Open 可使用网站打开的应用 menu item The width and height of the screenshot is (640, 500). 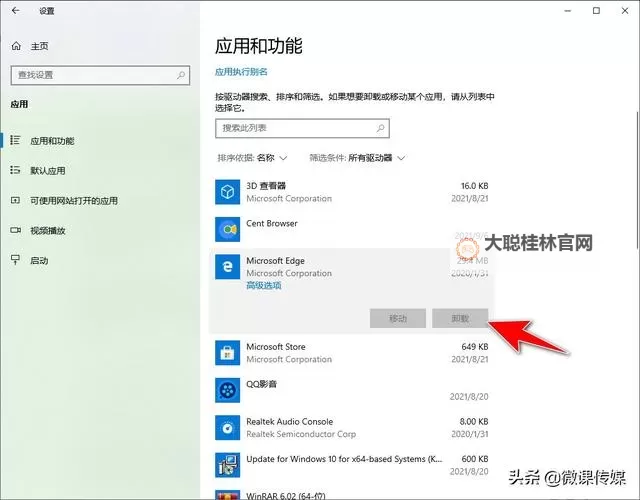tap(74, 200)
